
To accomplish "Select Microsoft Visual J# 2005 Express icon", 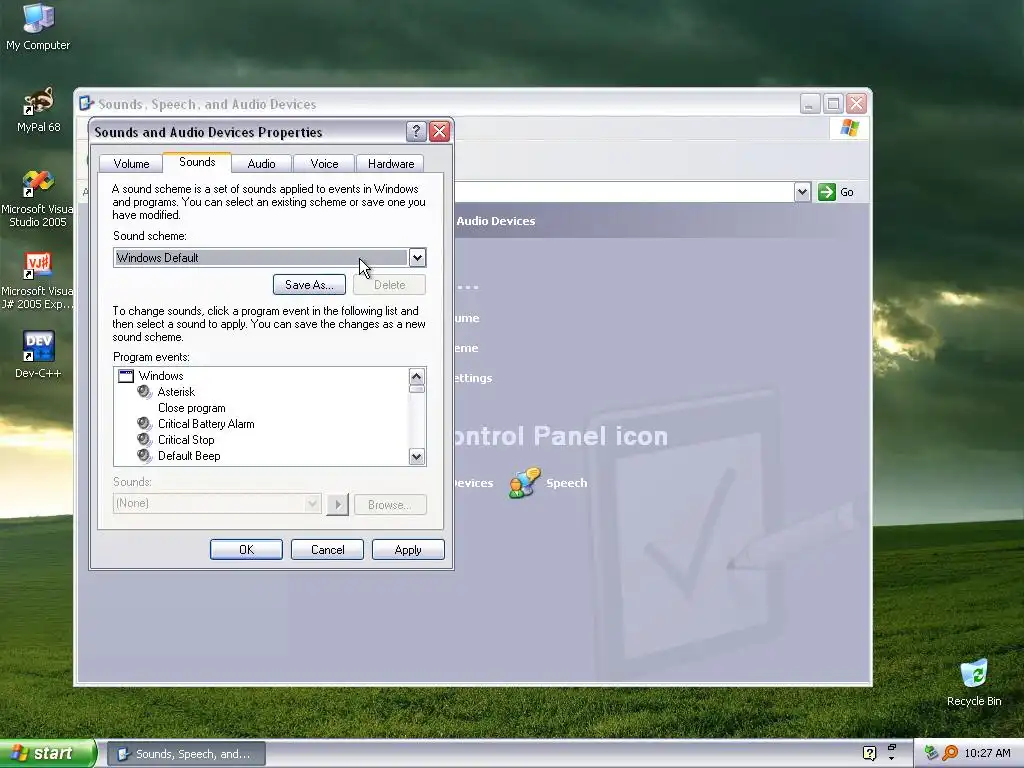I will tap(38, 281).
